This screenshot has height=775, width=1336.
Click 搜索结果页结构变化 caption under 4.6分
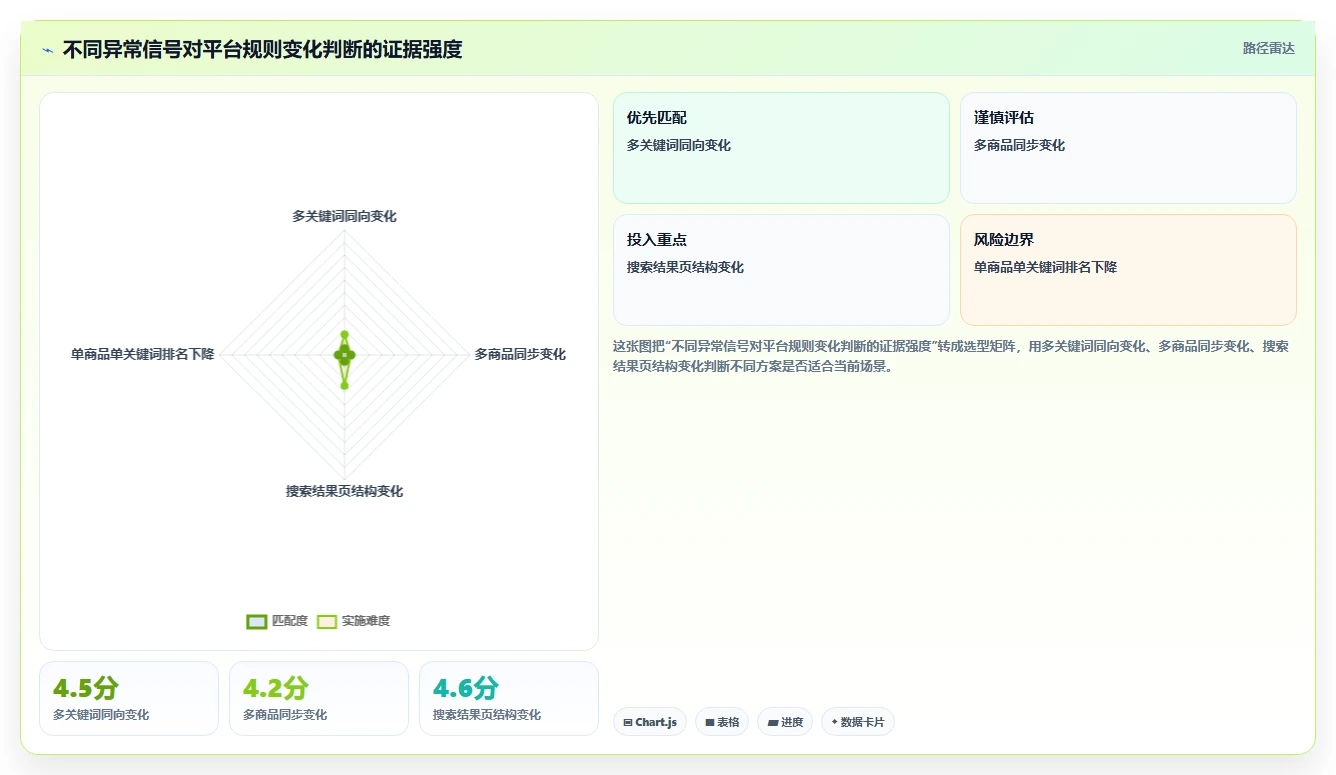click(x=487, y=715)
